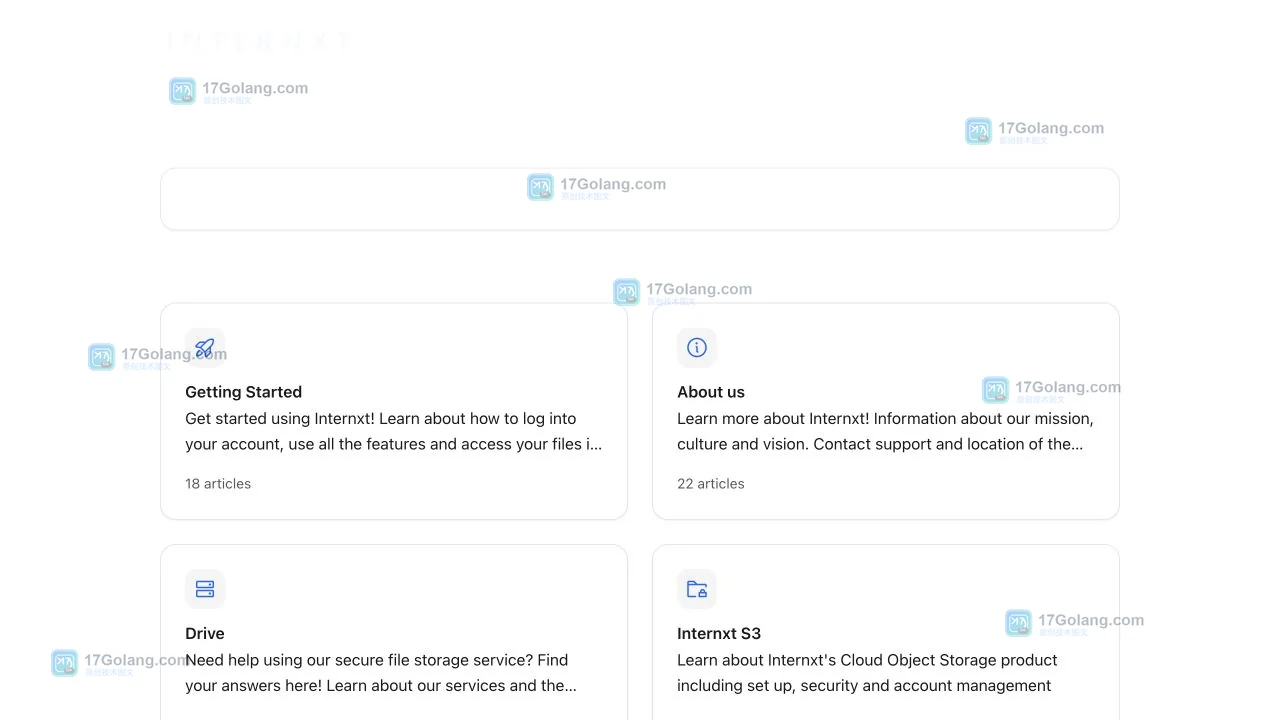Viewport: 1280px width, 720px height.
Task: Click the info circle icon above About us
Action: click(x=697, y=348)
